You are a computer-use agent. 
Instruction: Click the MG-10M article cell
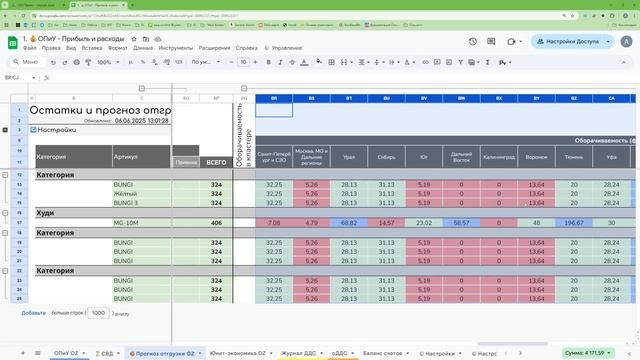click(141, 223)
